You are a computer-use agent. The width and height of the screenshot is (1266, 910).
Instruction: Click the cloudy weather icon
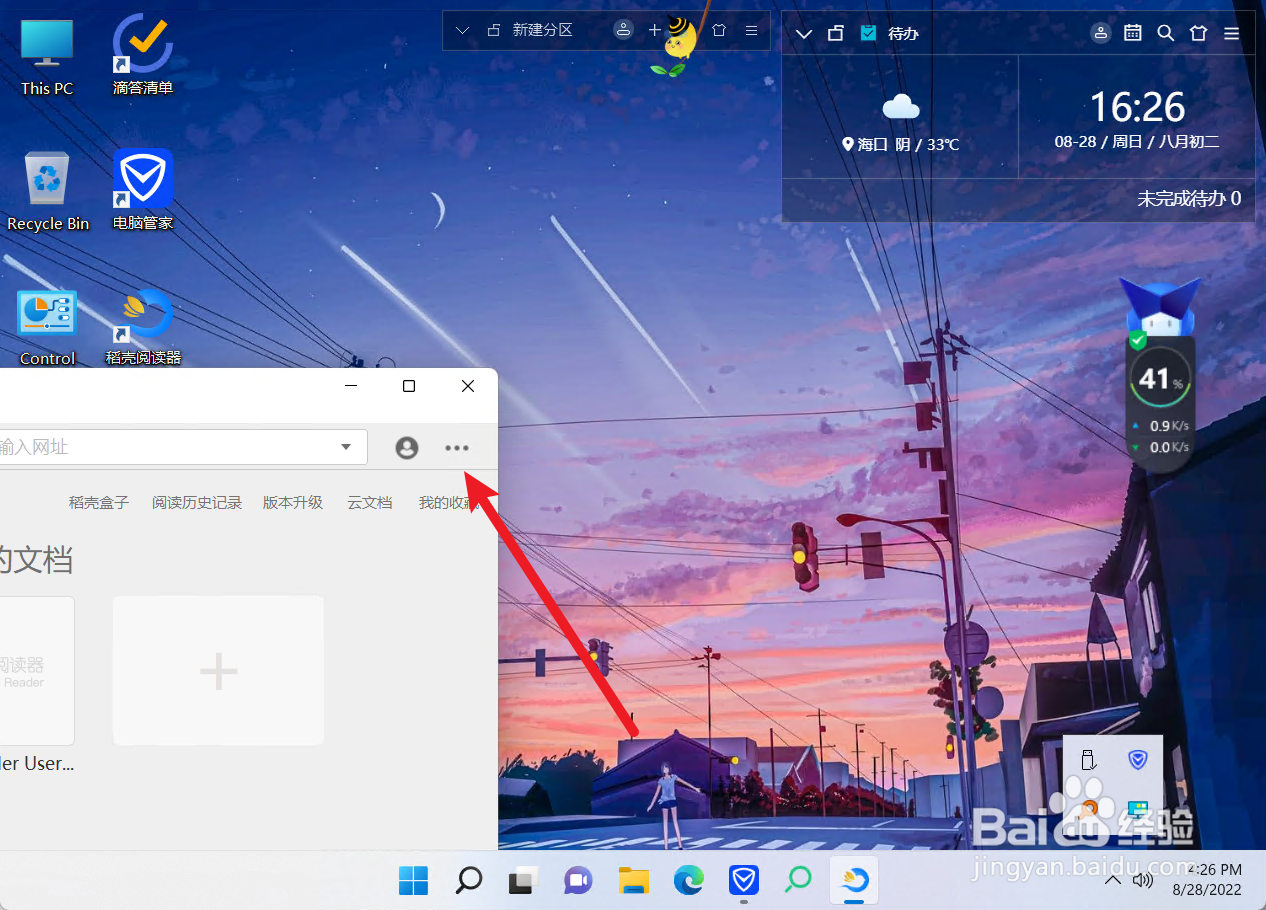tap(901, 106)
